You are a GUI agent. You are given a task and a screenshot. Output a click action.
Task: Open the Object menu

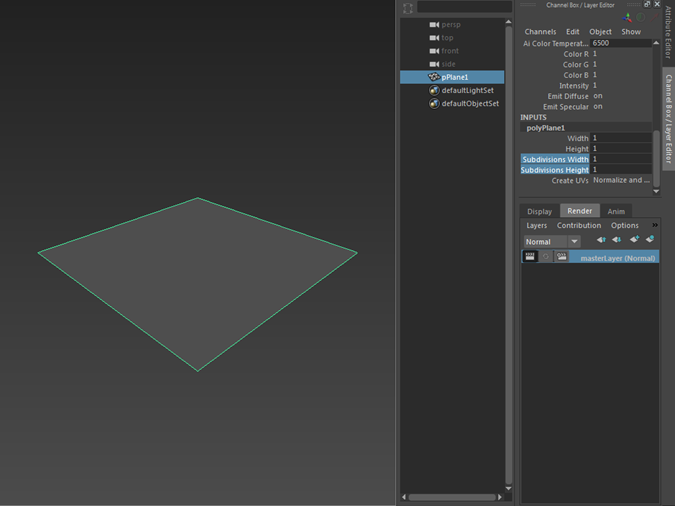click(600, 32)
